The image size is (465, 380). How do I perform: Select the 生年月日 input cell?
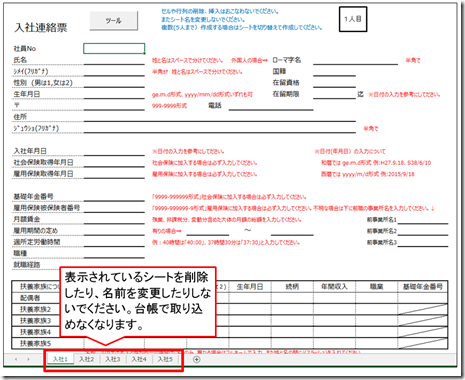(x=114, y=94)
